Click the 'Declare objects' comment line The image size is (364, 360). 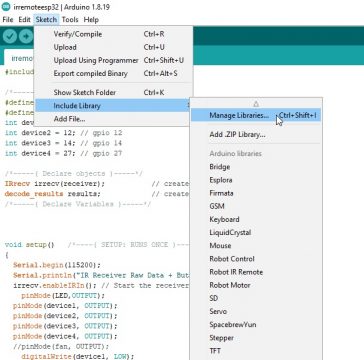(74, 174)
